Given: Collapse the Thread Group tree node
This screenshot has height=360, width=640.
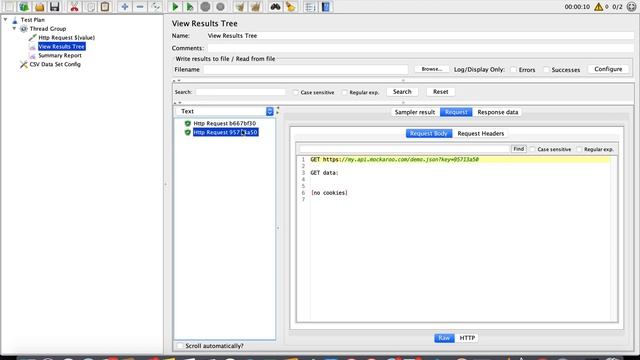Looking at the screenshot, I should coord(14,29).
